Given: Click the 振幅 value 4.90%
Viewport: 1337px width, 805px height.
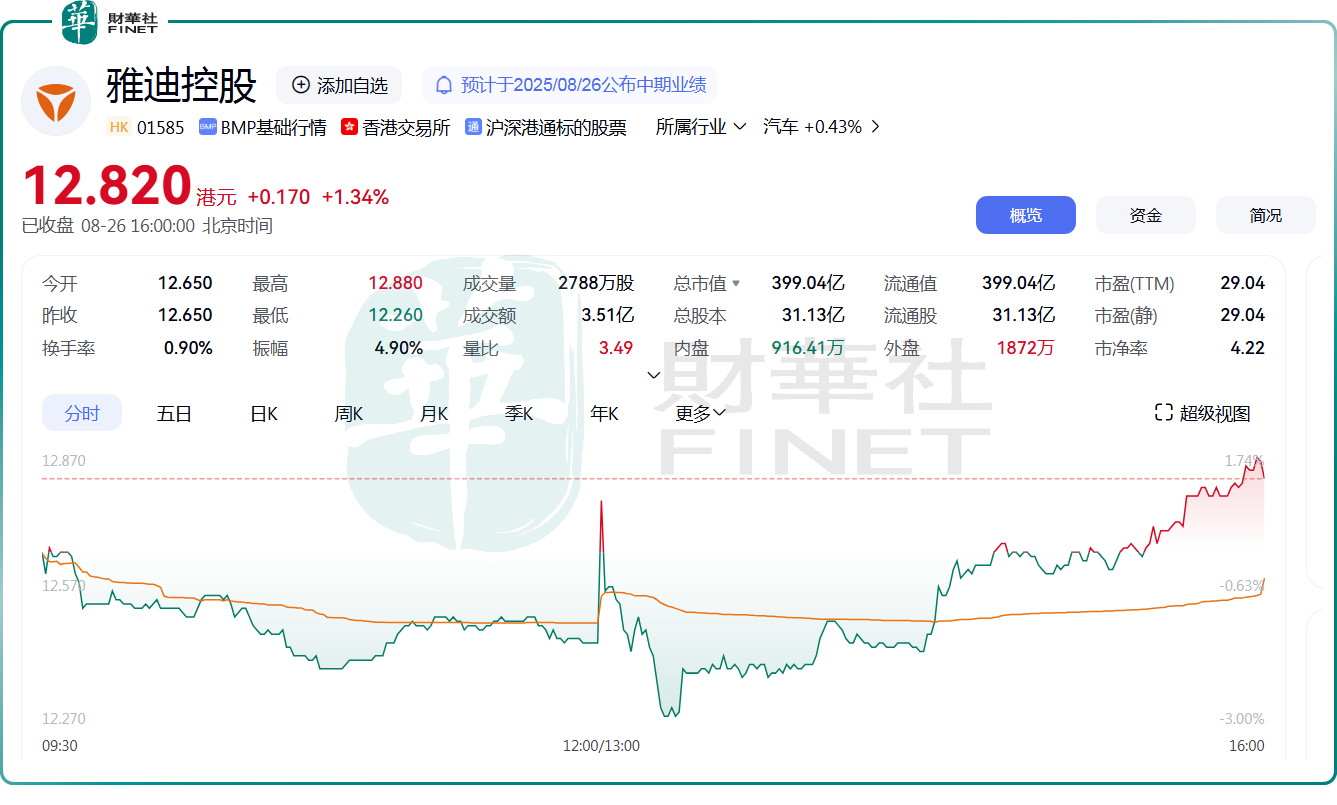Looking at the screenshot, I should point(399,348).
